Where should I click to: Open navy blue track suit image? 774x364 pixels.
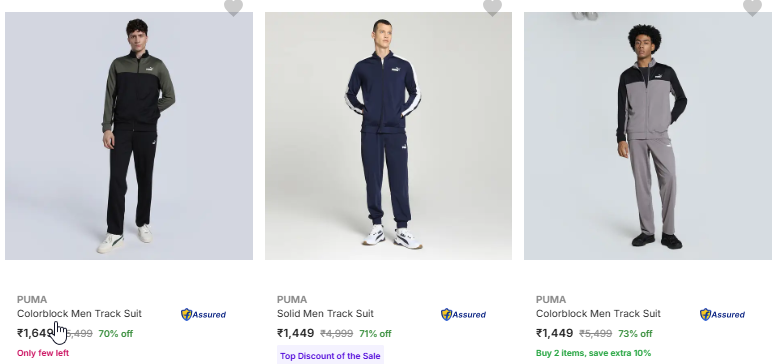pos(388,136)
